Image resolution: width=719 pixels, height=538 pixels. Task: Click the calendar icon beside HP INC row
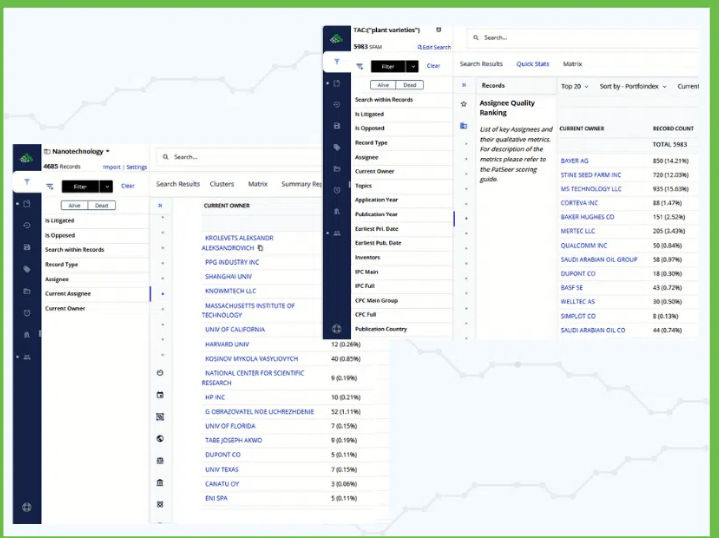point(160,395)
